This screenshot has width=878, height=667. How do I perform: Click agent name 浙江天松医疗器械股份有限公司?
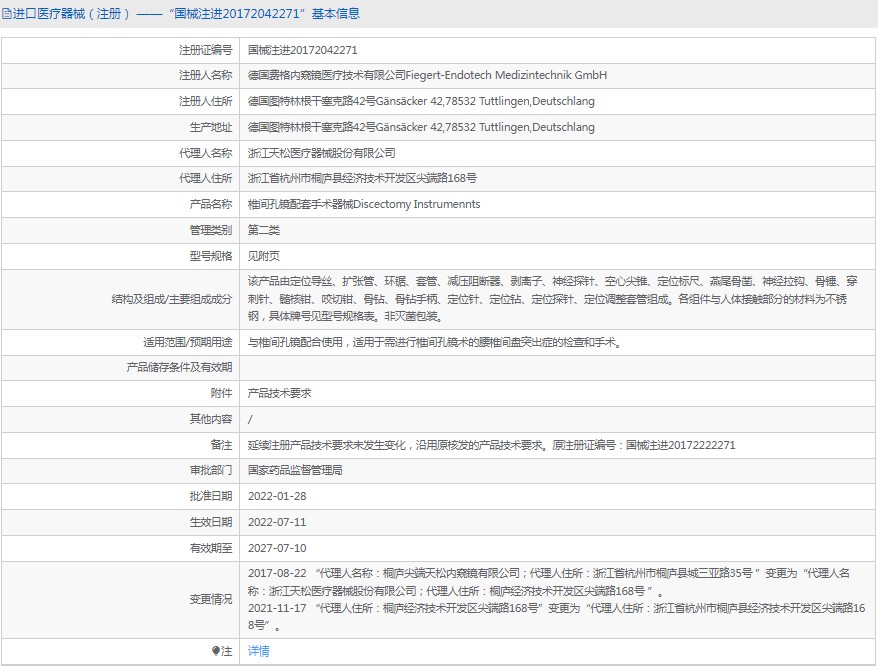pyautogui.click(x=321, y=153)
